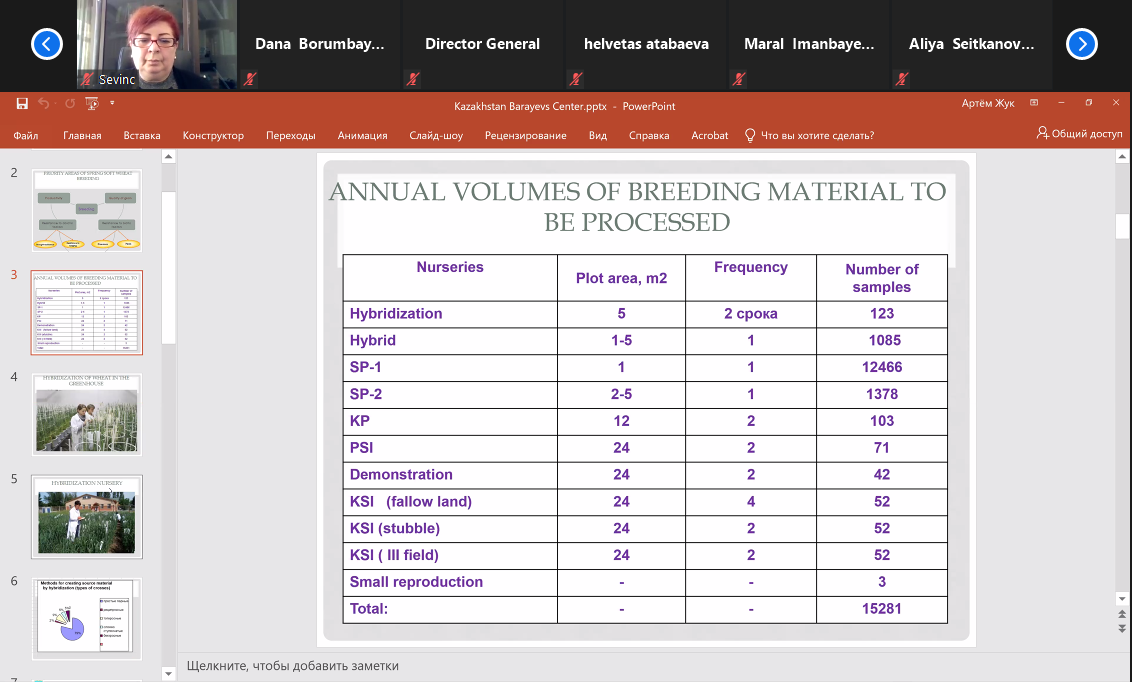Click the thumbnail panel scroll-down arrow
1132x682 pixels.
[x=168, y=674]
